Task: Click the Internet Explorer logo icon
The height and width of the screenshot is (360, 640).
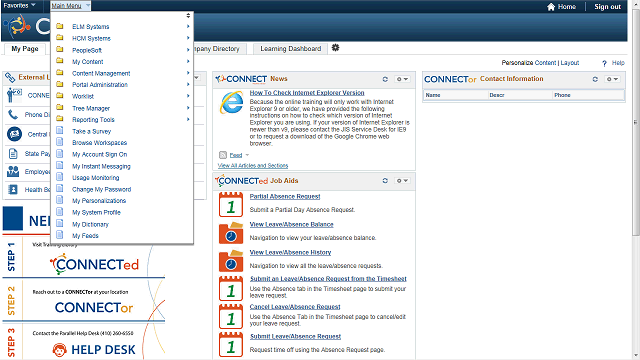Action: point(231,102)
